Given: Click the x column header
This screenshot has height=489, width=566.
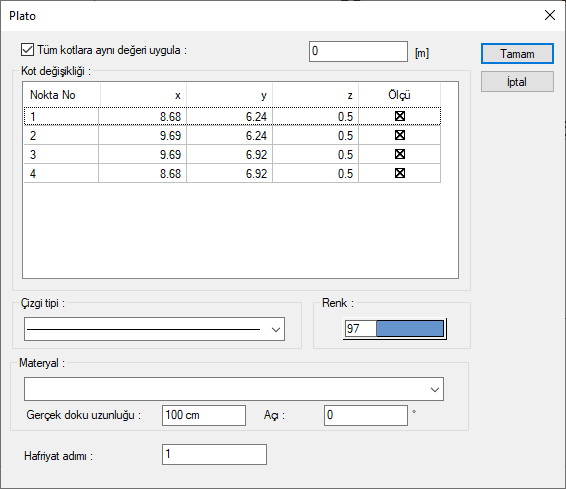Looking at the screenshot, I should (x=143, y=95).
